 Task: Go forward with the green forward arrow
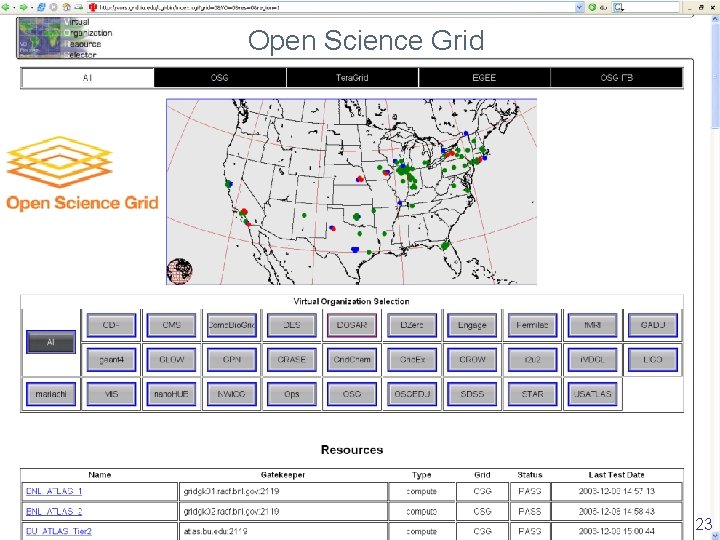point(23,7)
